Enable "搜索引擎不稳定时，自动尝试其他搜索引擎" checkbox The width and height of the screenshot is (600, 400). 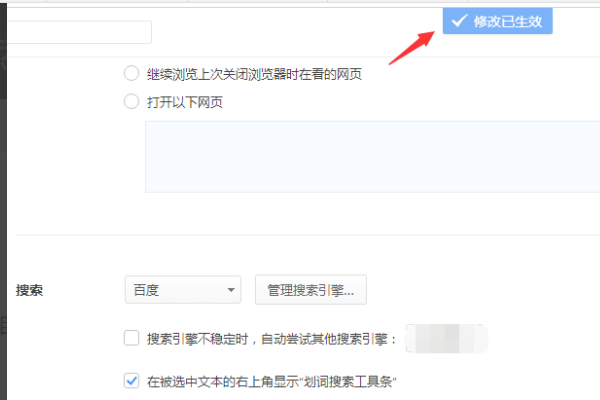(132, 338)
